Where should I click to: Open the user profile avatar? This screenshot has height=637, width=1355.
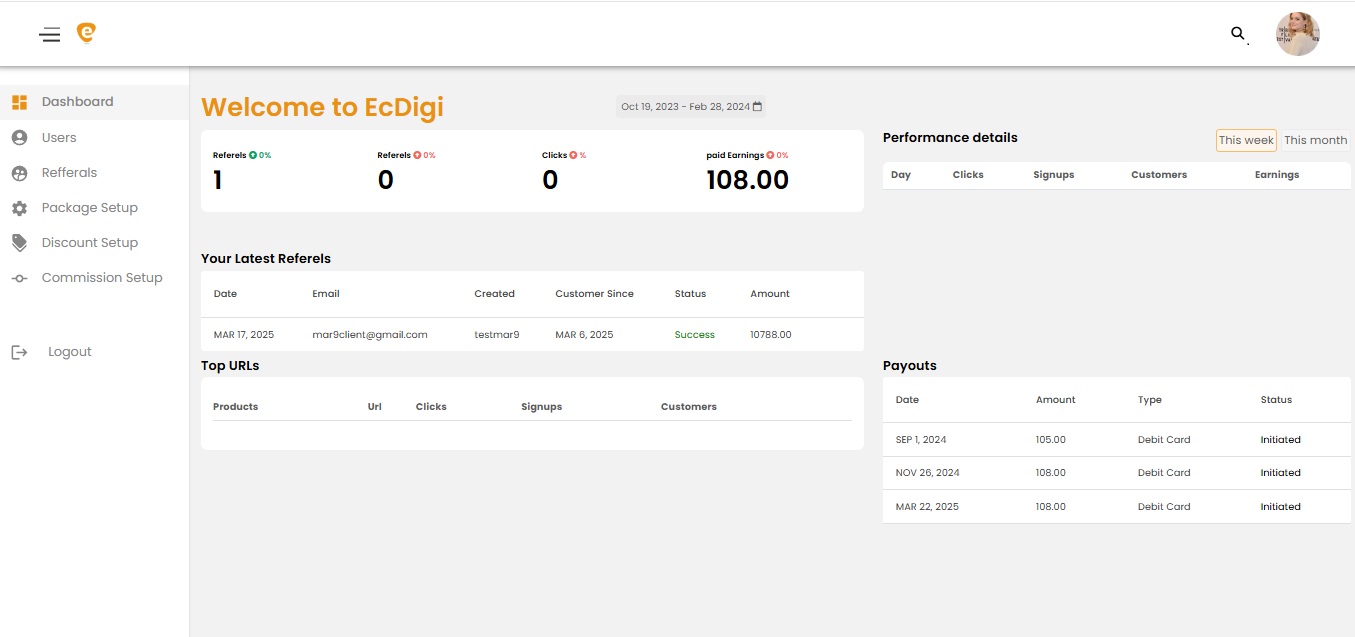[x=1297, y=34]
